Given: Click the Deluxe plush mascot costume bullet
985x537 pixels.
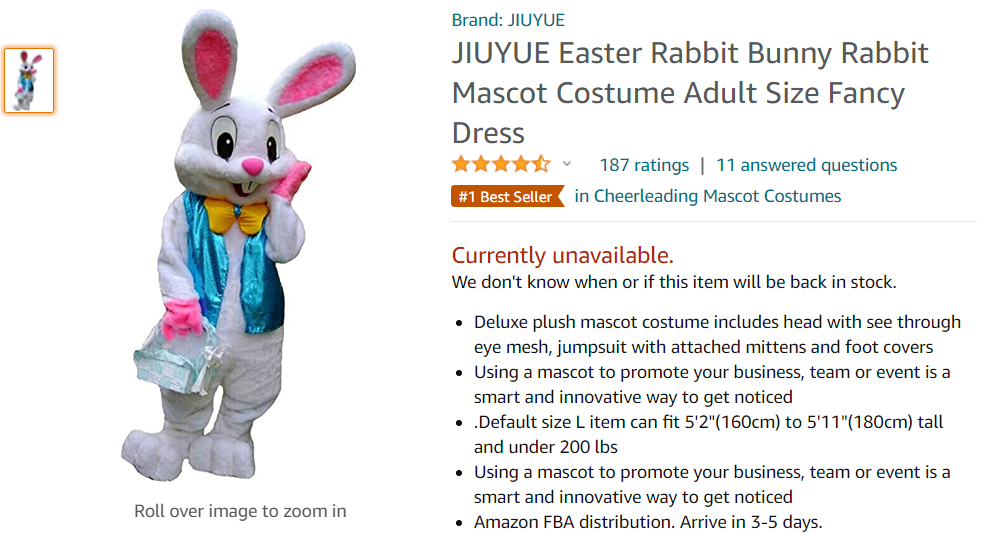Looking at the screenshot, I should coord(717,334).
